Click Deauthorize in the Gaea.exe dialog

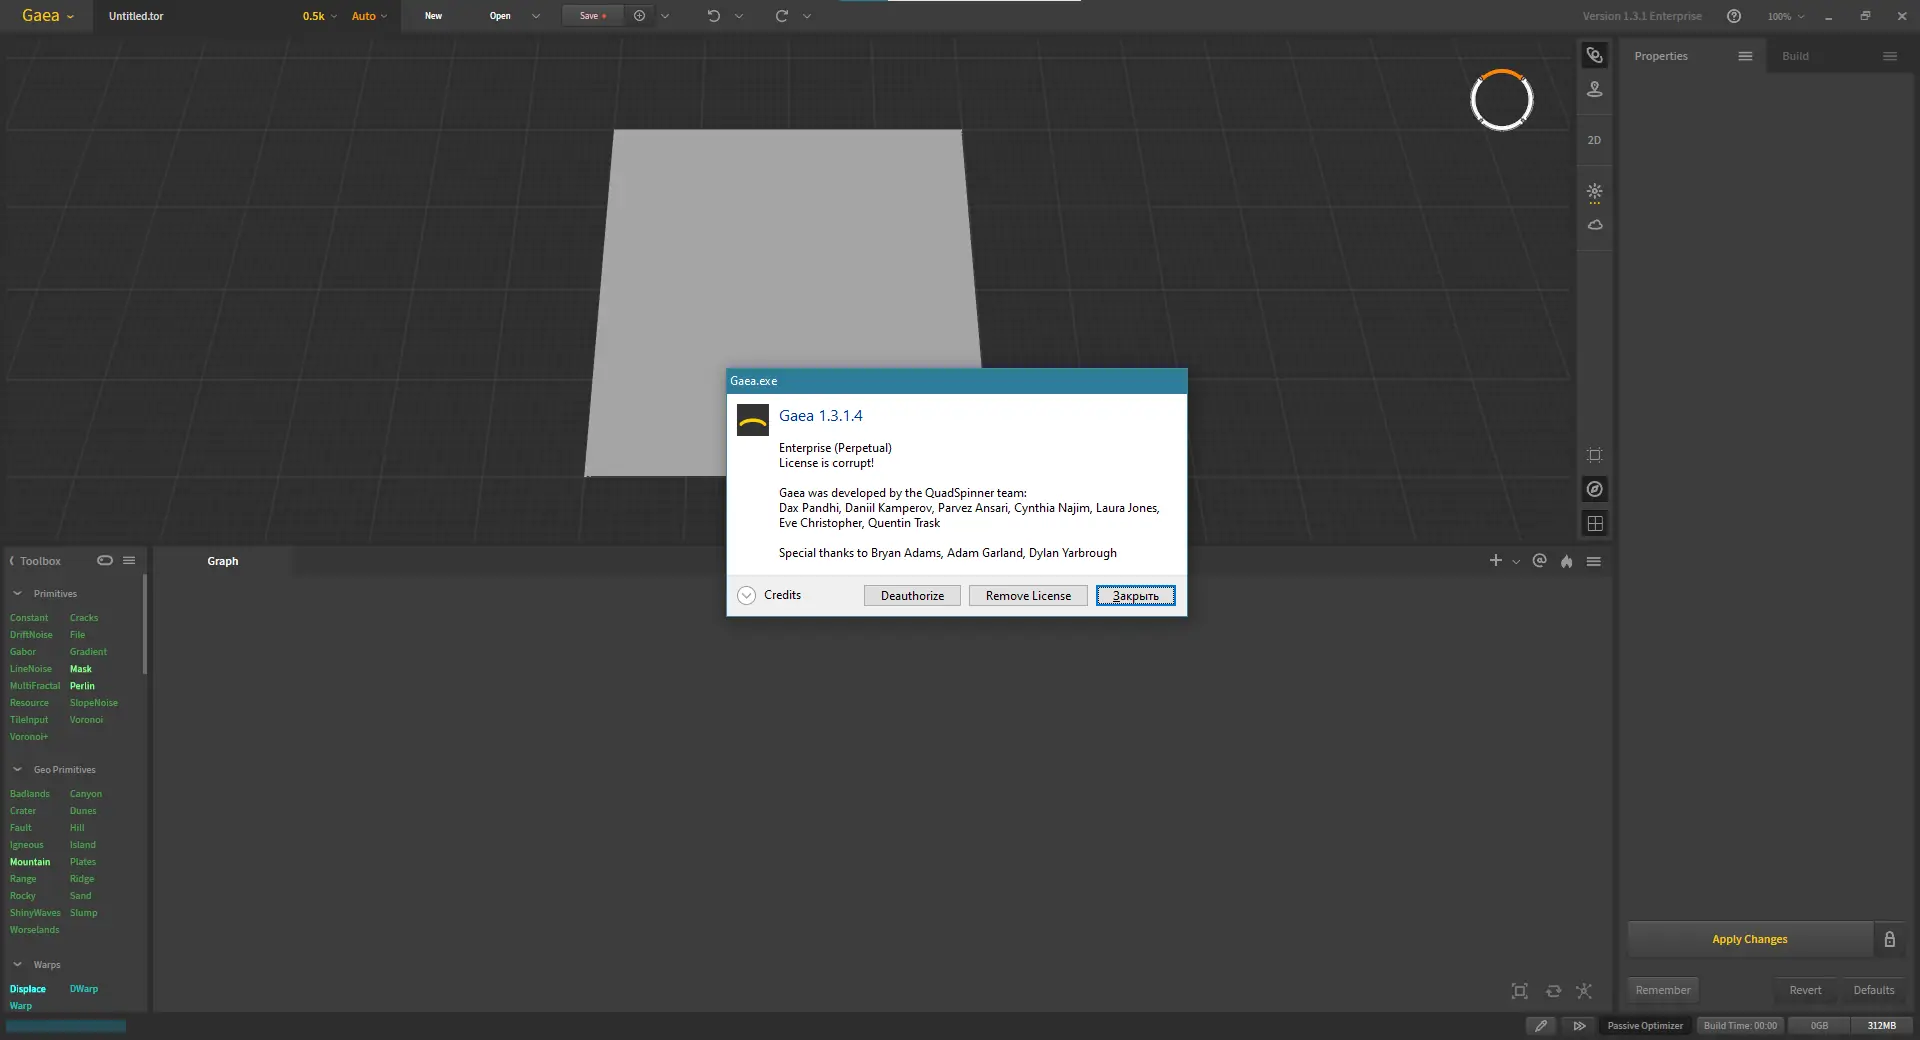912,596
